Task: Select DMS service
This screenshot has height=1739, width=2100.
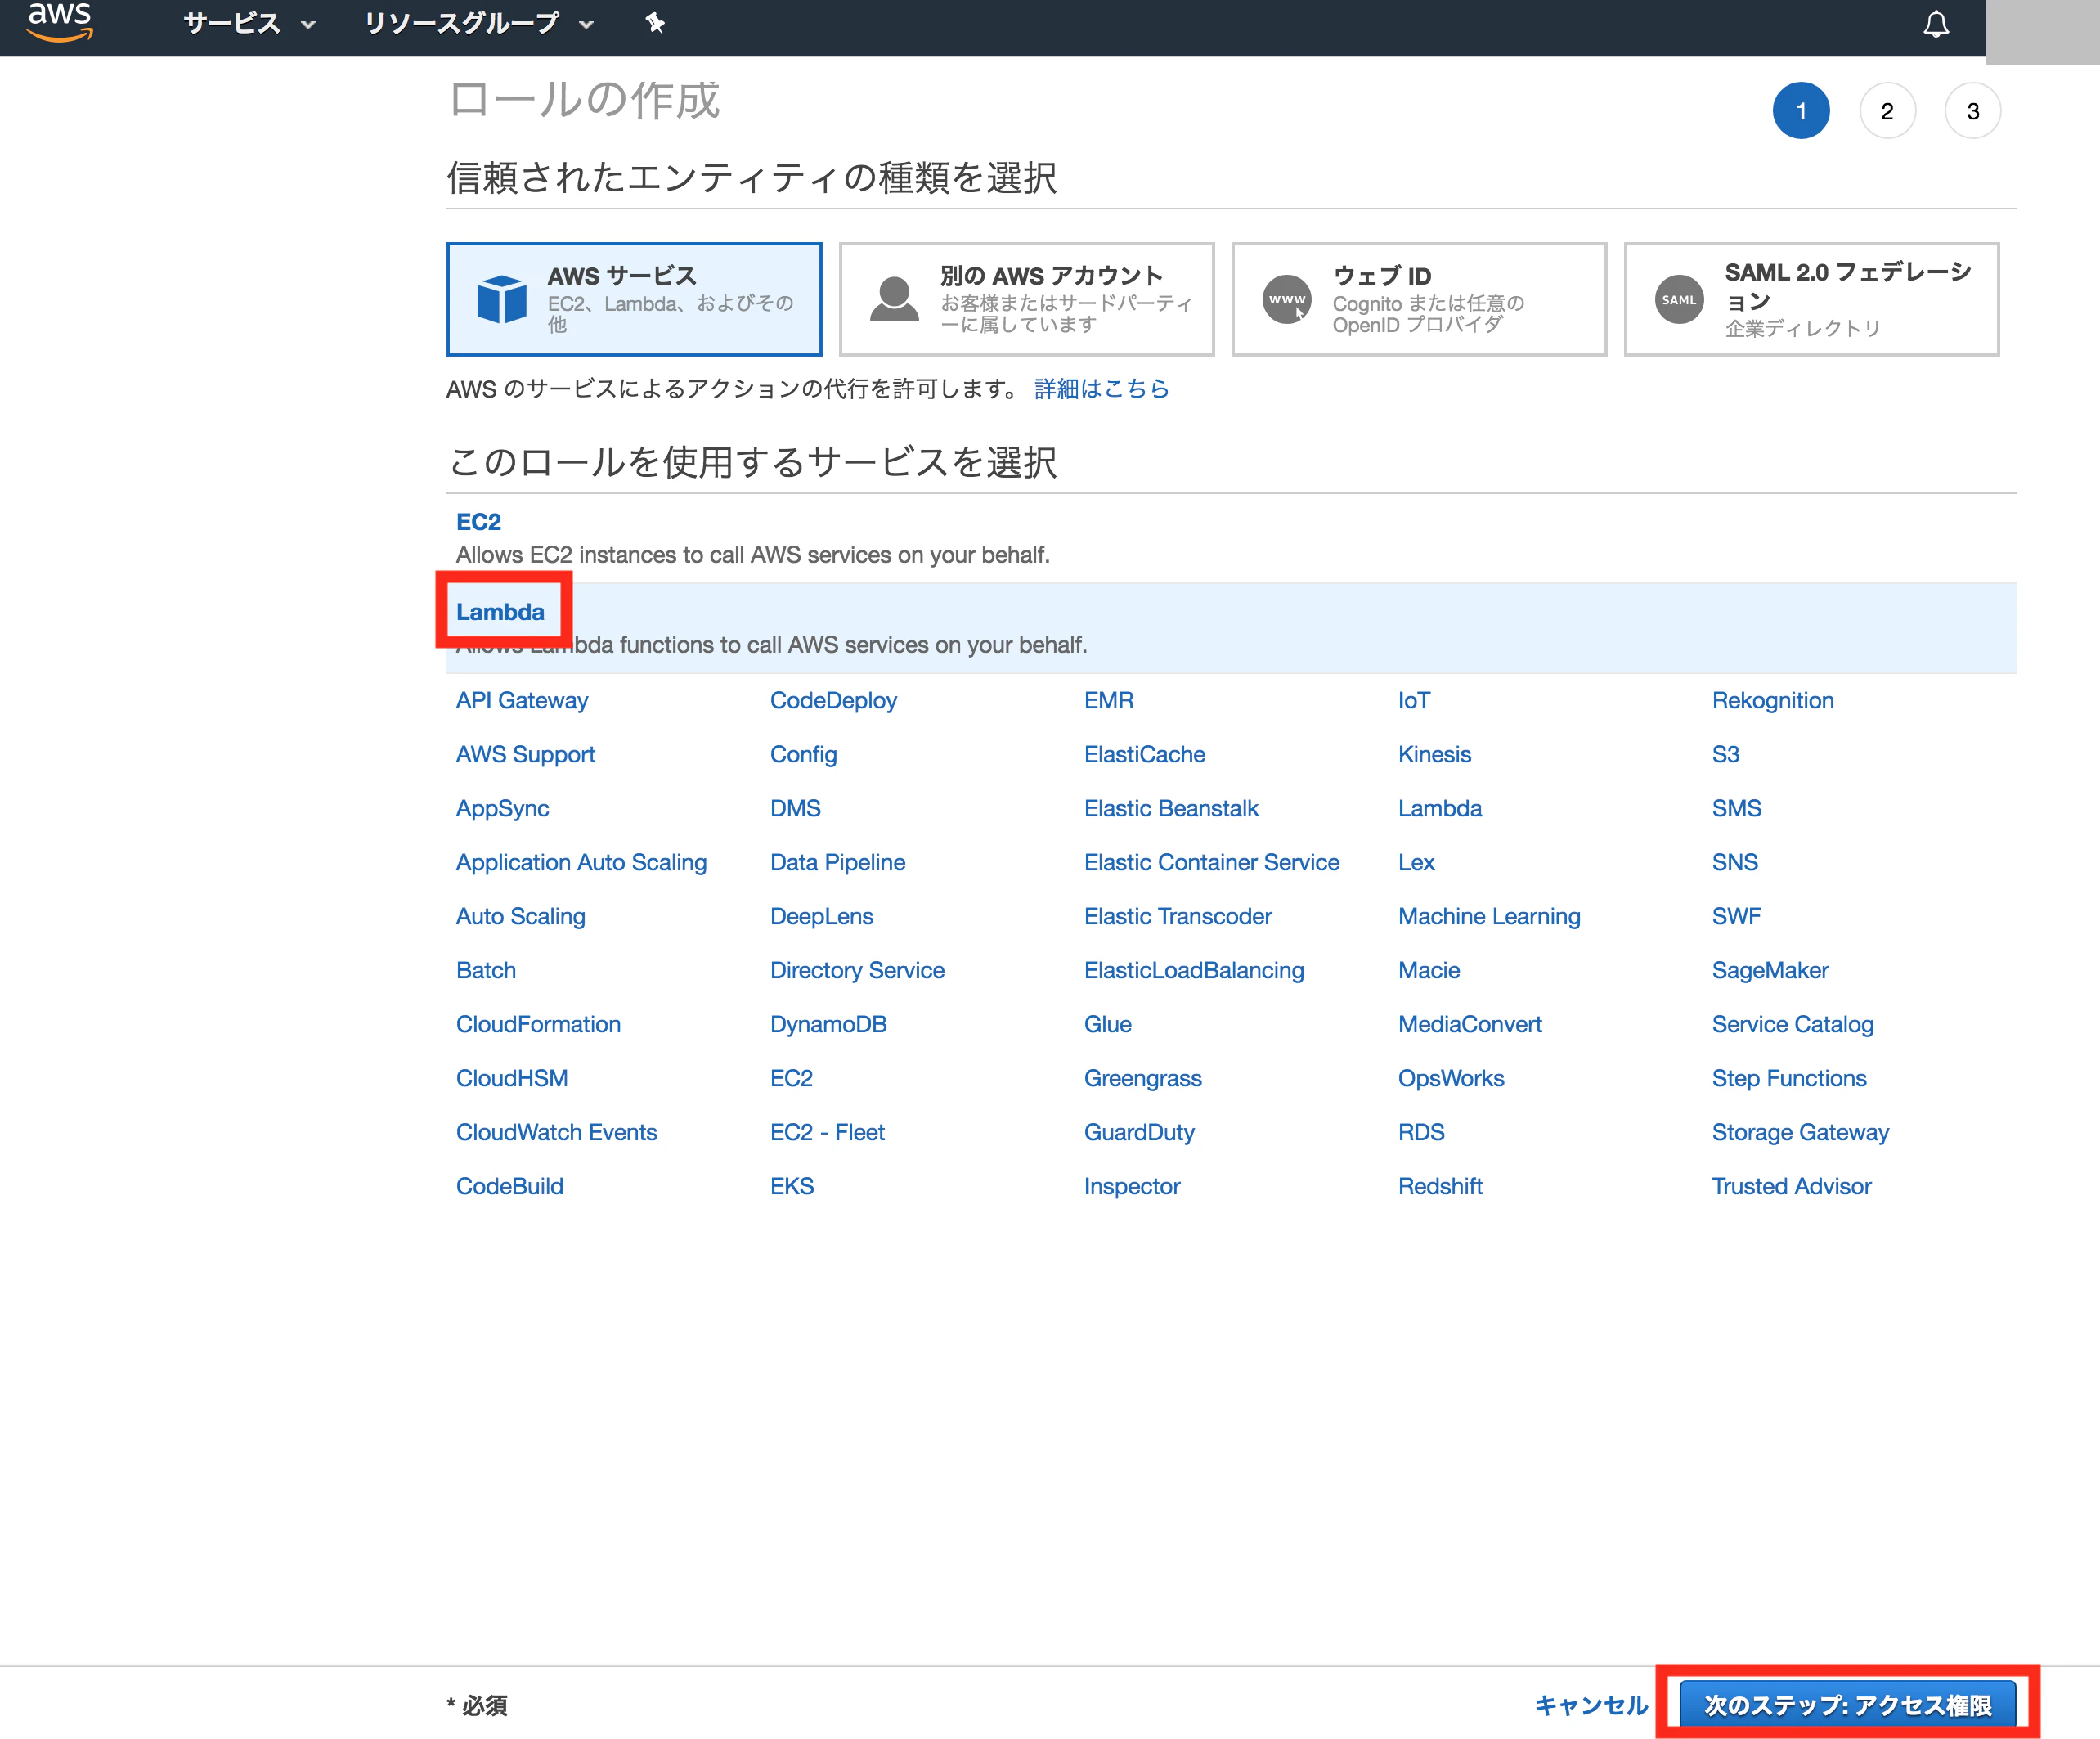Action: [x=795, y=808]
